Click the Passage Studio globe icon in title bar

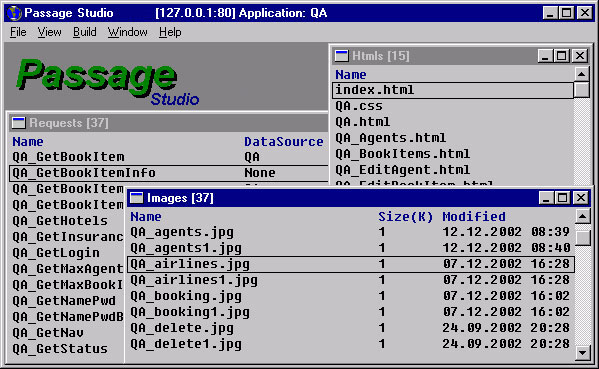pyautogui.click(x=15, y=13)
